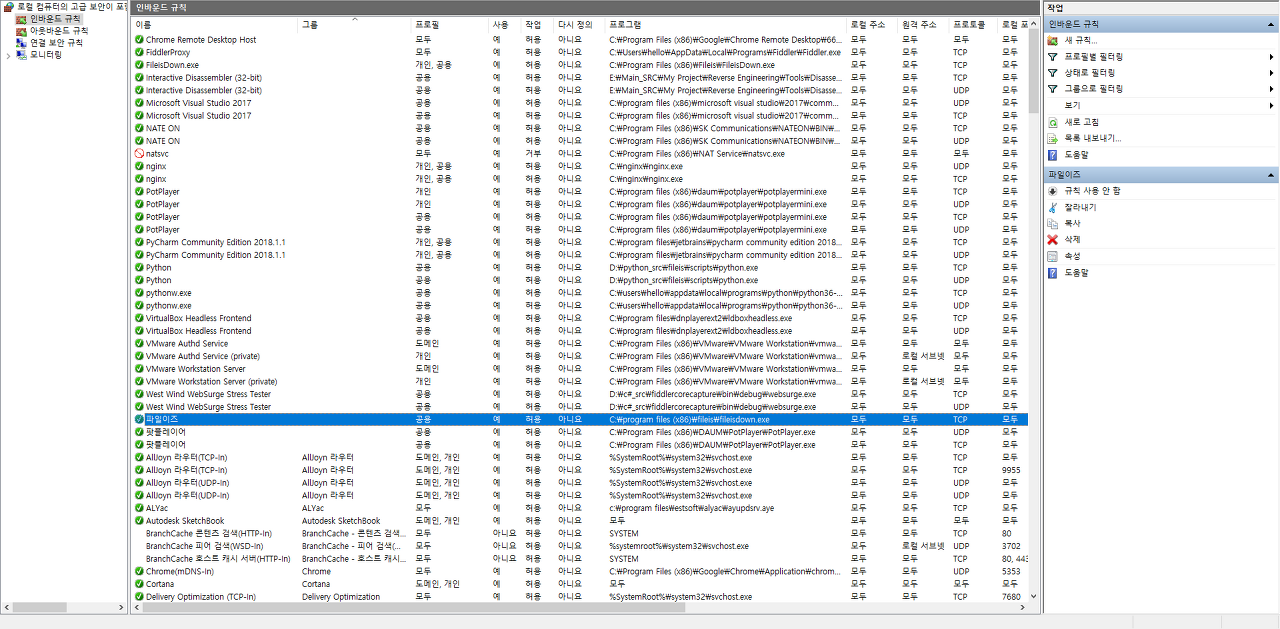Open 상태로 필터링 submenu arrow
Viewport: 1280px width, 629px height.
coord(1271,73)
